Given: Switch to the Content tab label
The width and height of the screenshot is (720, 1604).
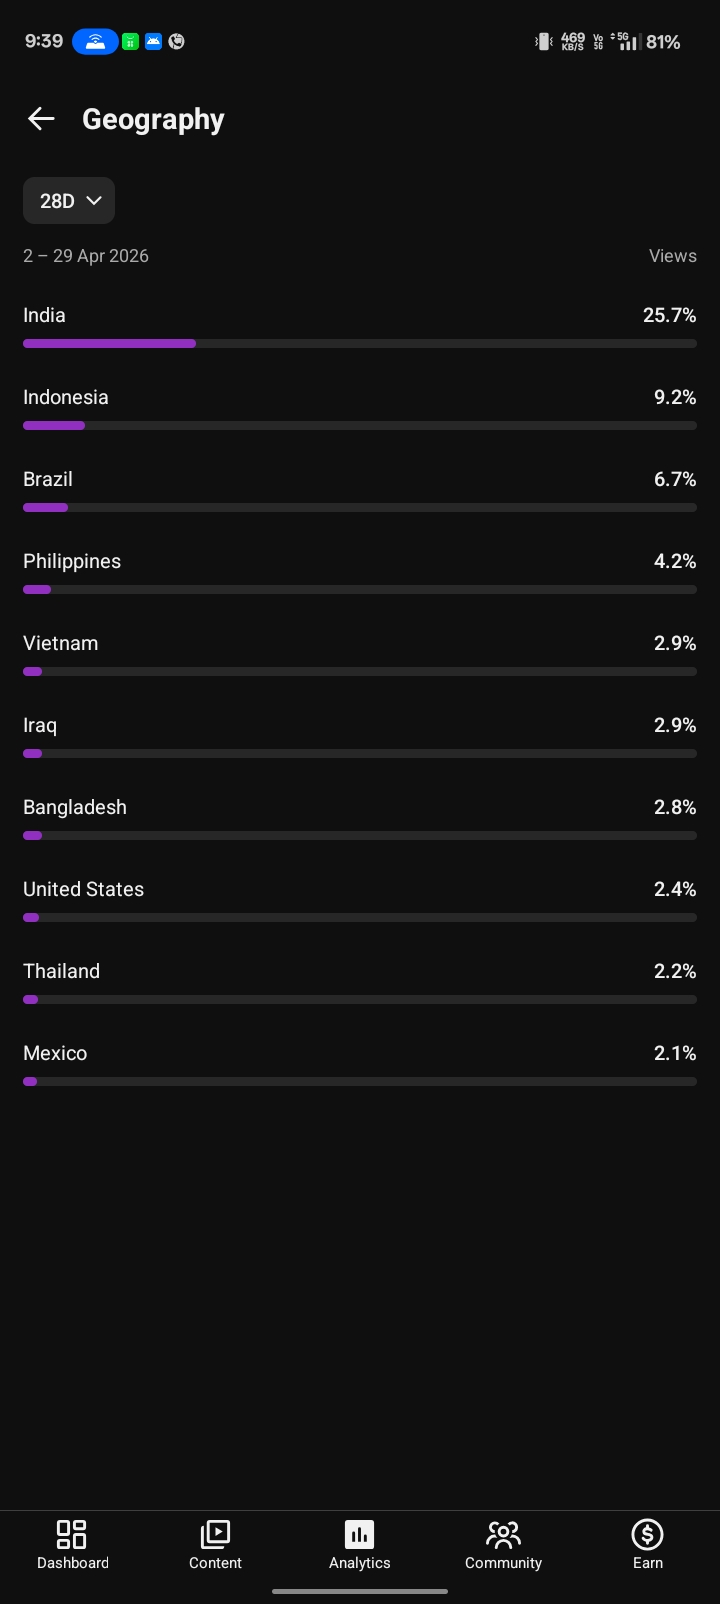Looking at the screenshot, I should (215, 1563).
